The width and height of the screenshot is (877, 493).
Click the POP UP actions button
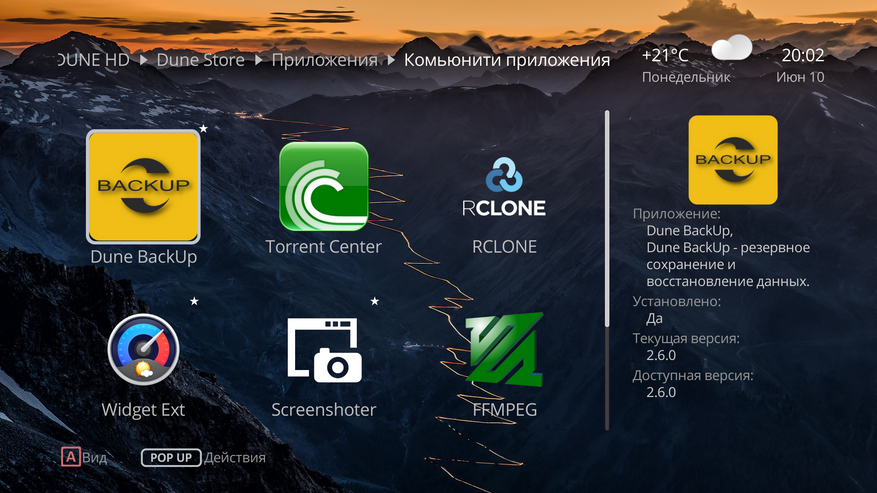click(x=171, y=457)
